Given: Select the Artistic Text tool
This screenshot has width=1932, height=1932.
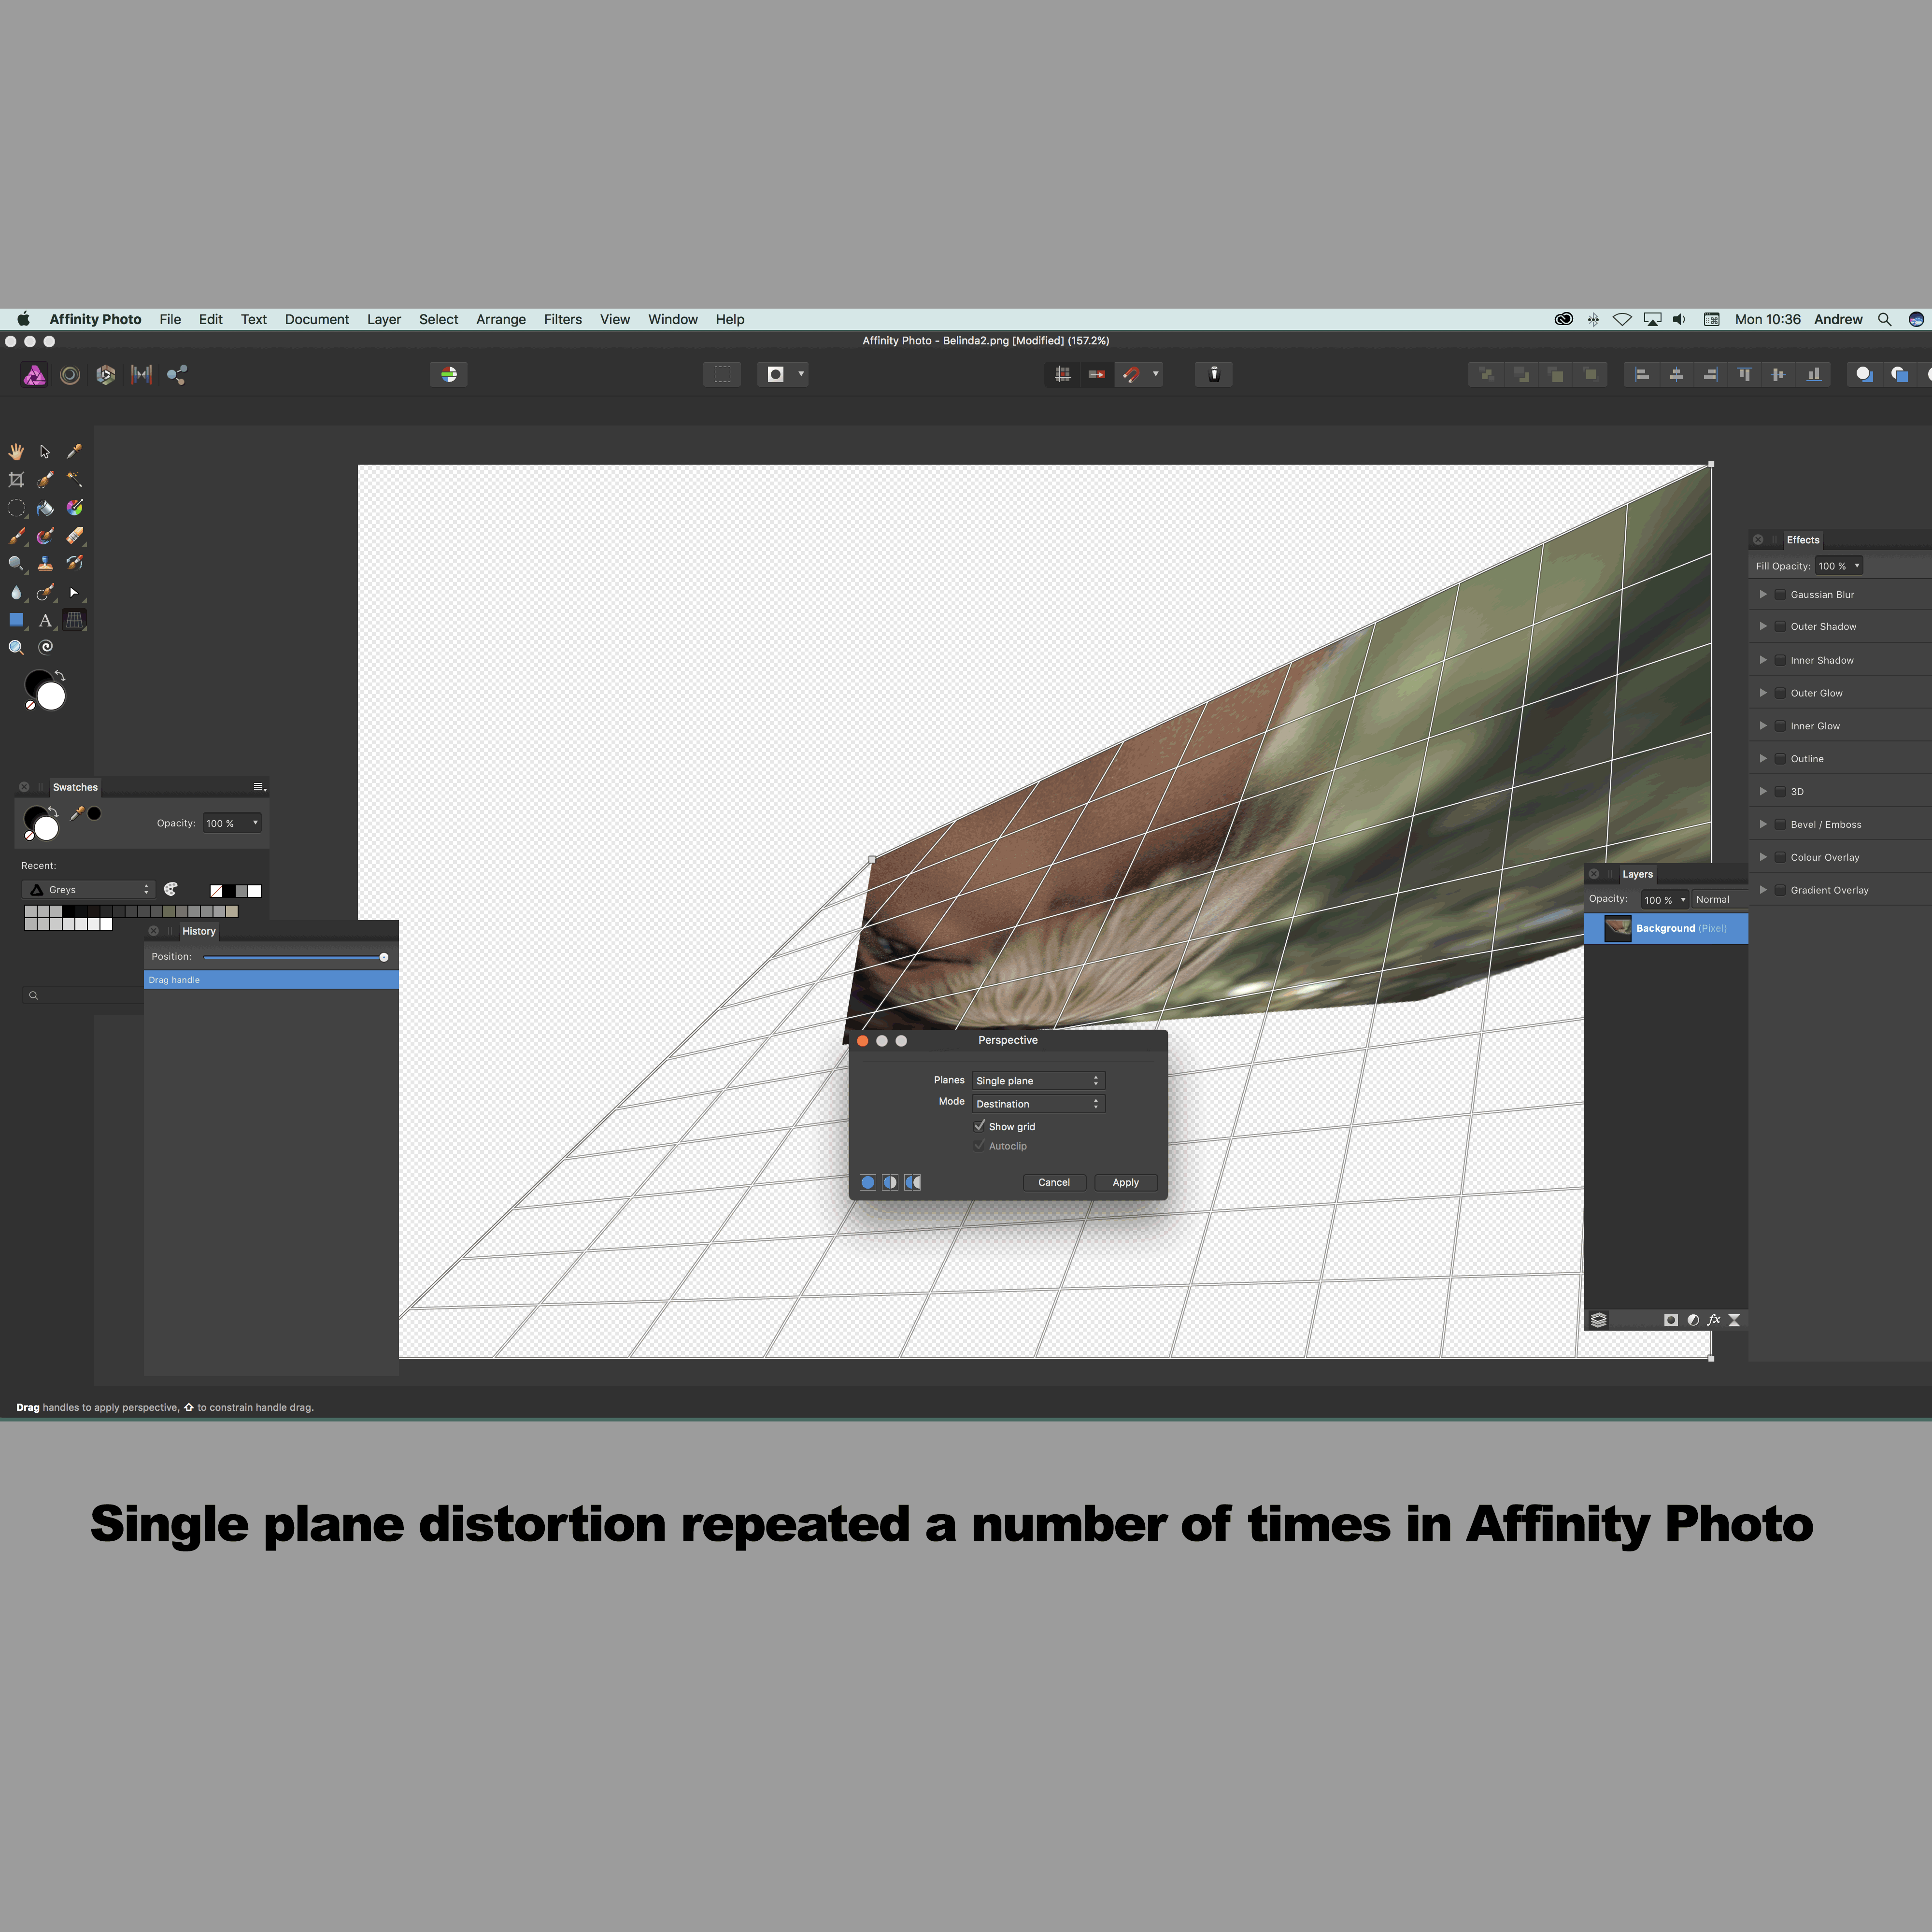Looking at the screenshot, I should coord(45,620).
